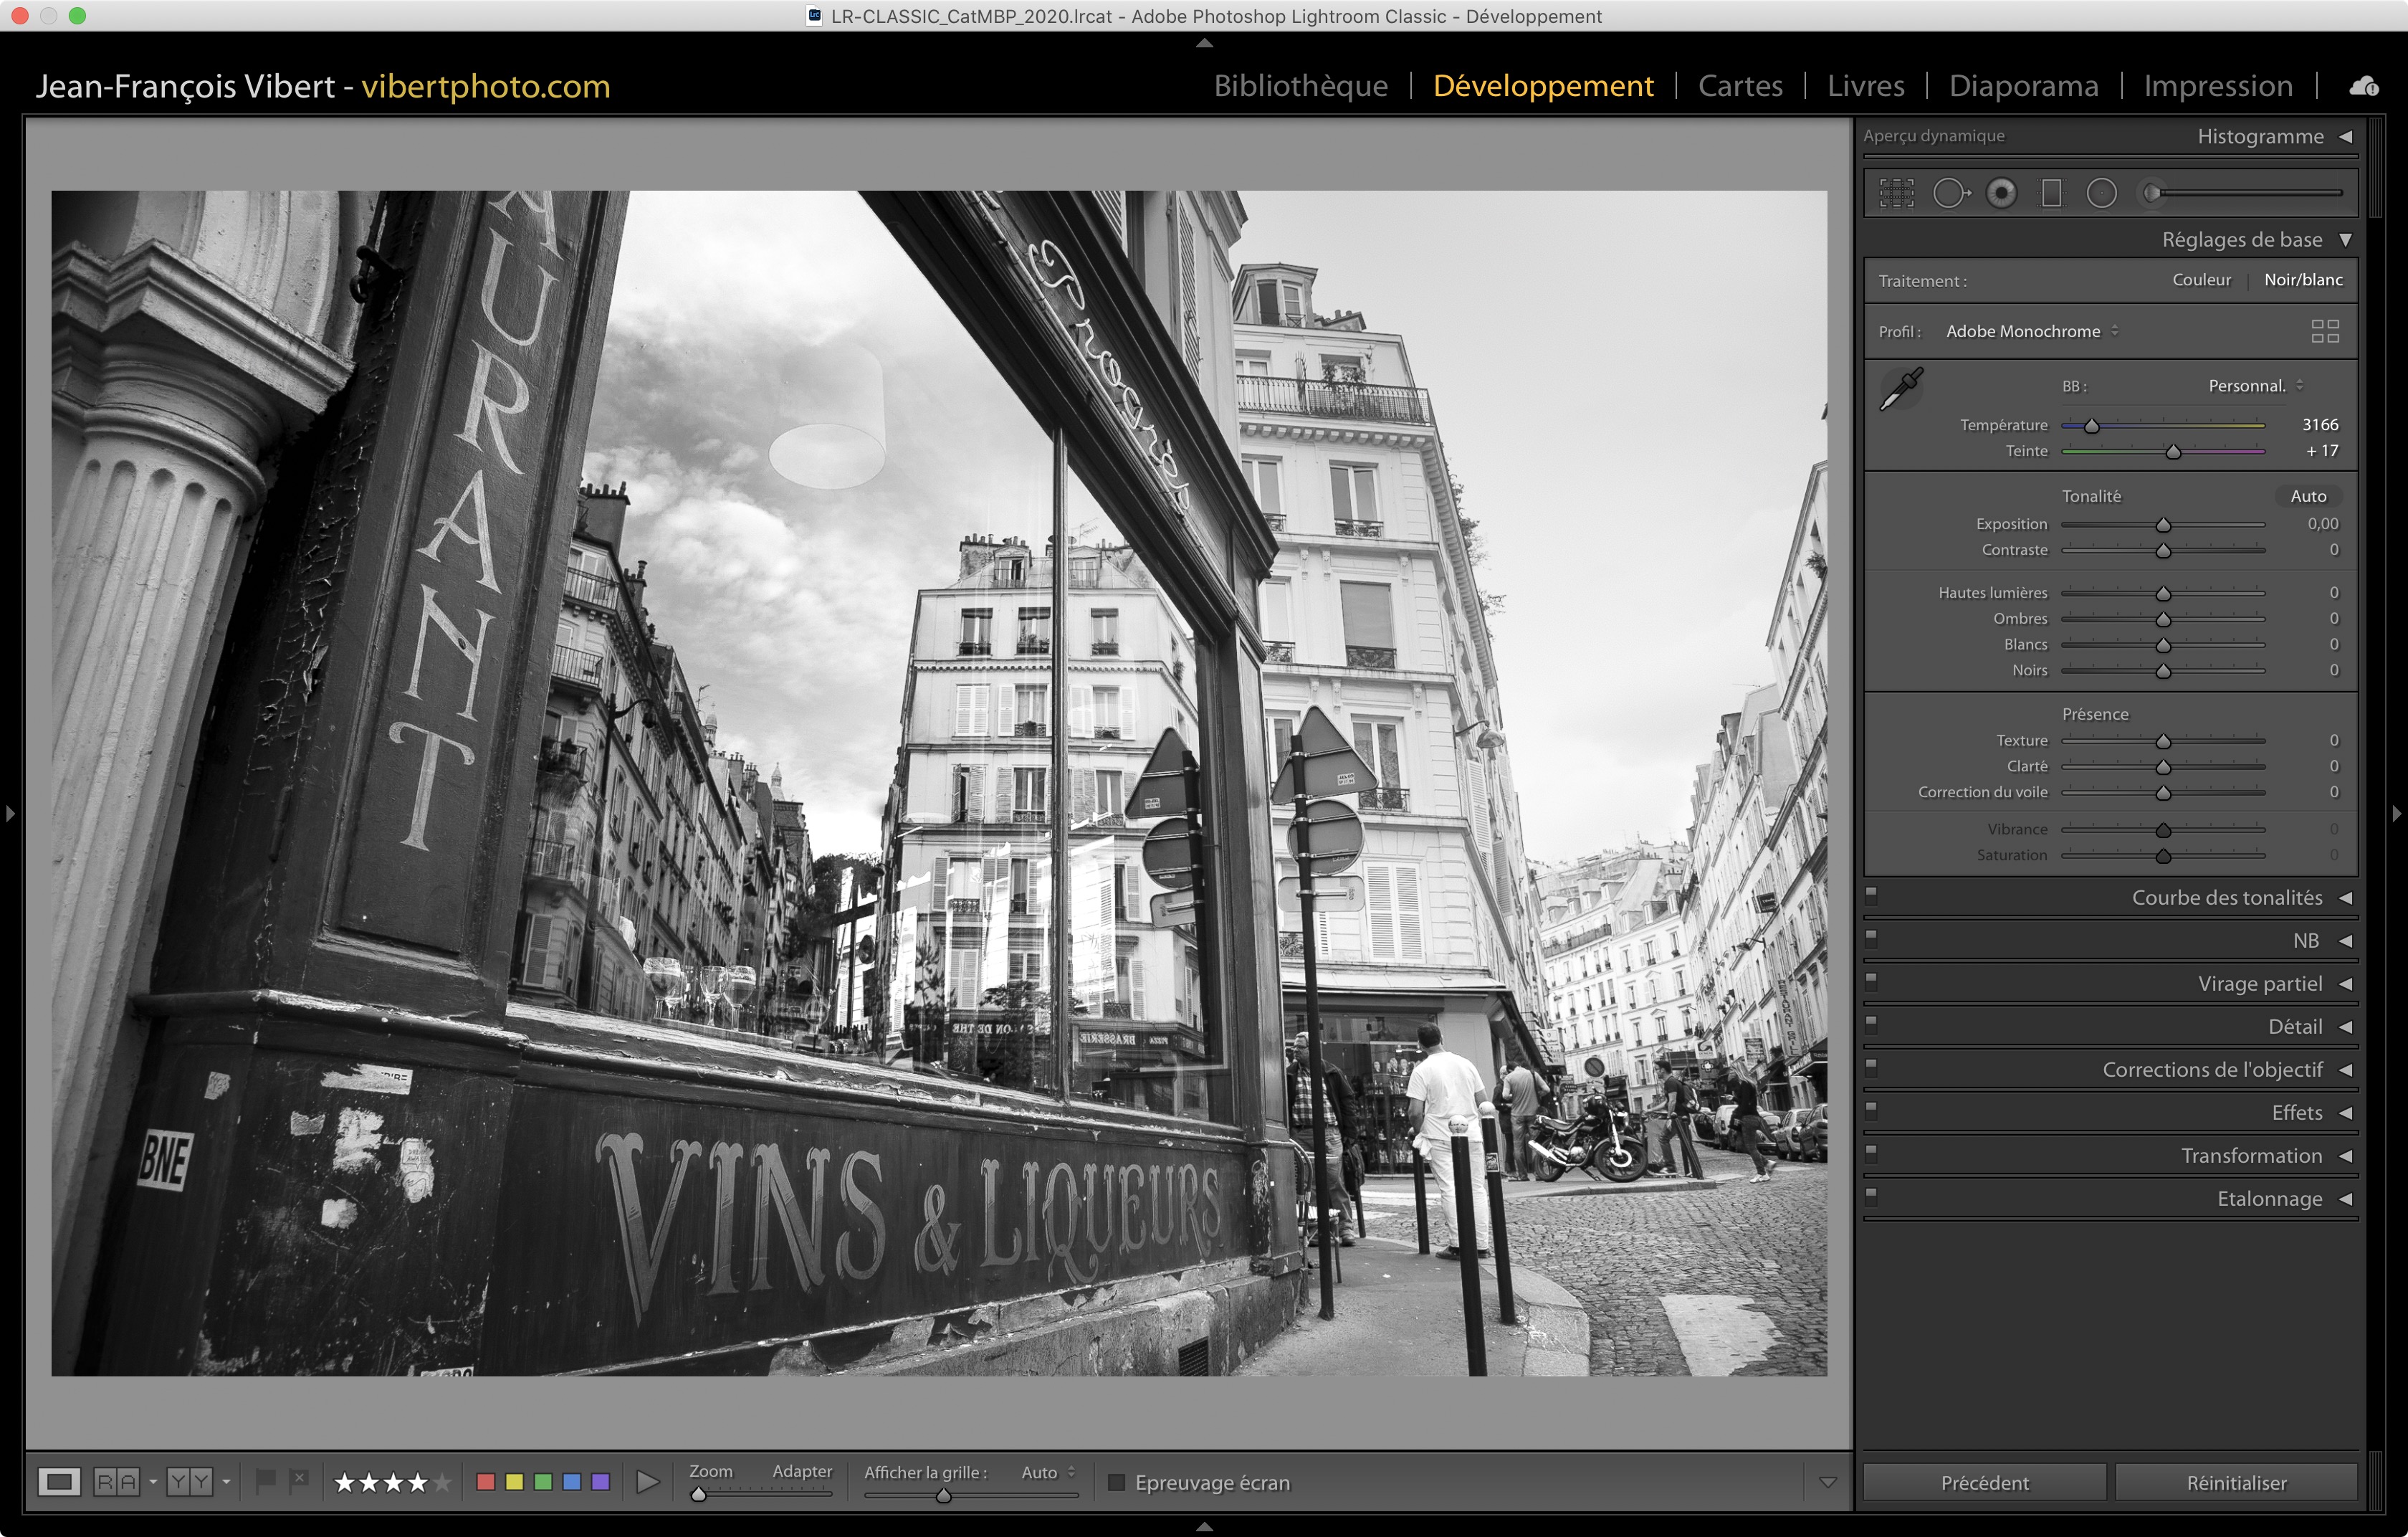
Task: Select the Crop overlay tool
Action: 1896,193
